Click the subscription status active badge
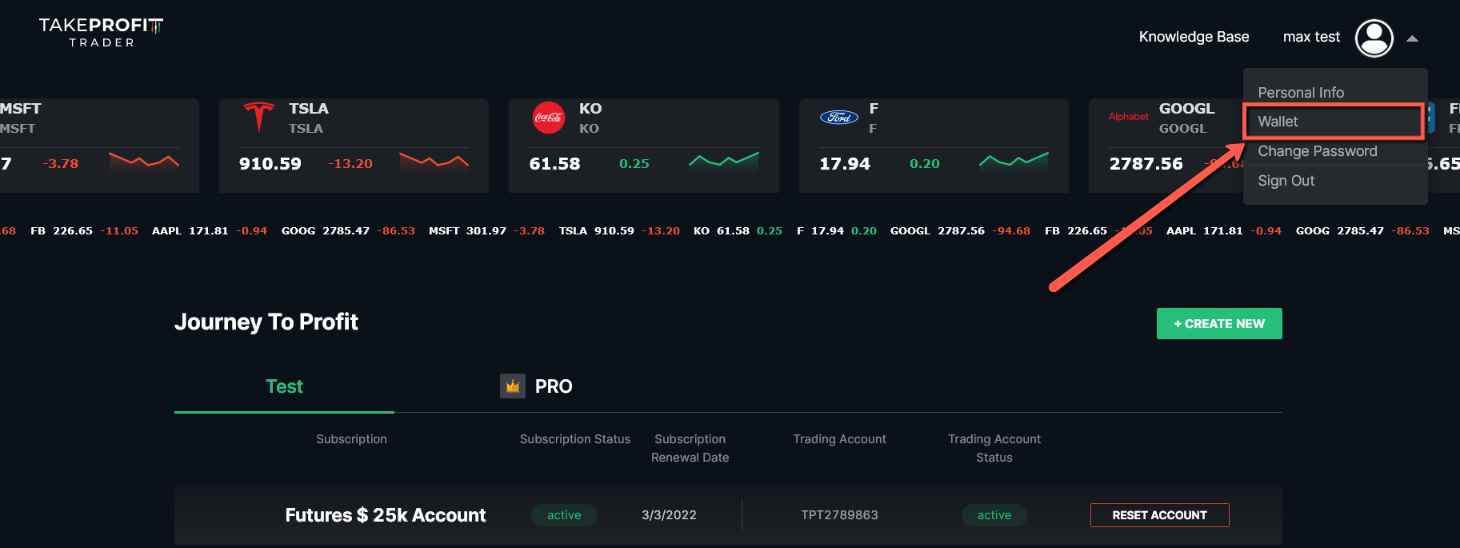This screenshot has width=1460, height=548. (564, 515)
